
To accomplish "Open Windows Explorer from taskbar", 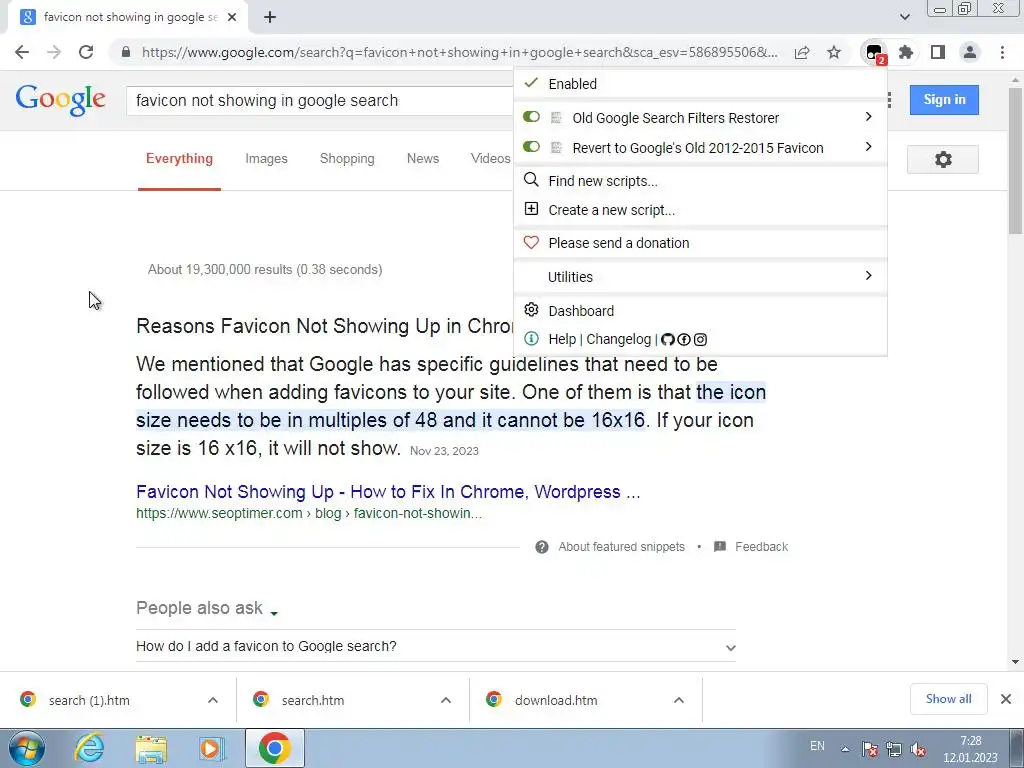I will (151, 748).
